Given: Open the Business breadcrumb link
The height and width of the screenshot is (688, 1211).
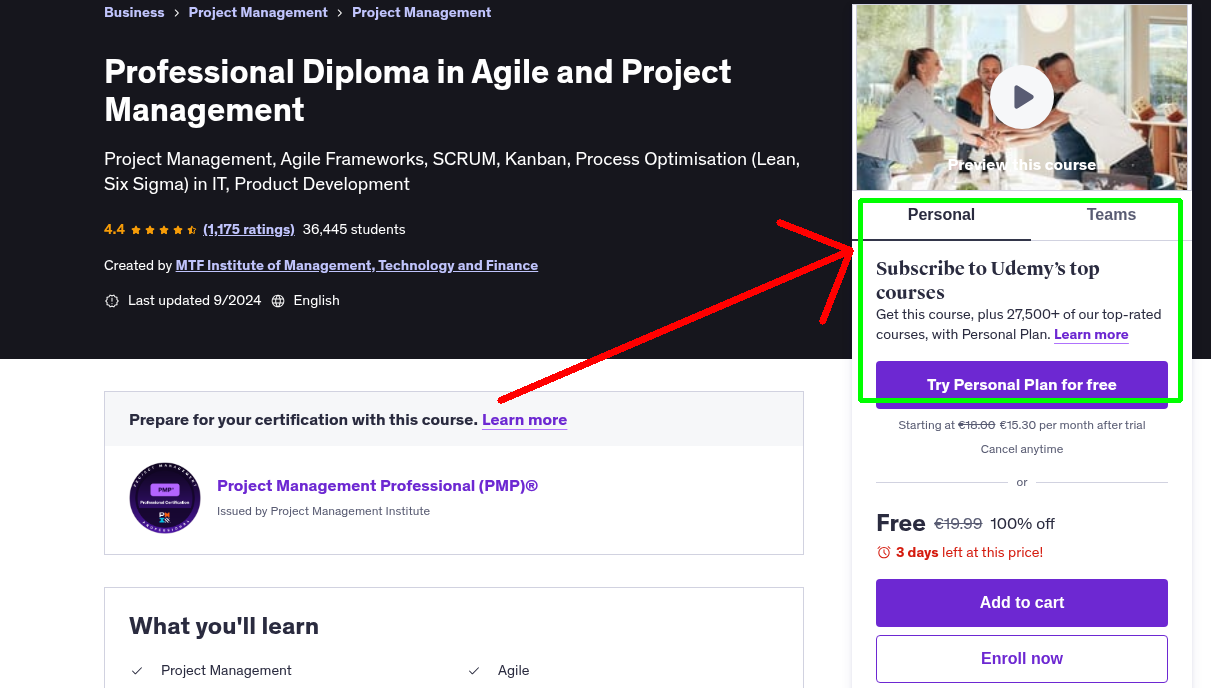Looking at the screenshot, I should (x=134, y=12).
